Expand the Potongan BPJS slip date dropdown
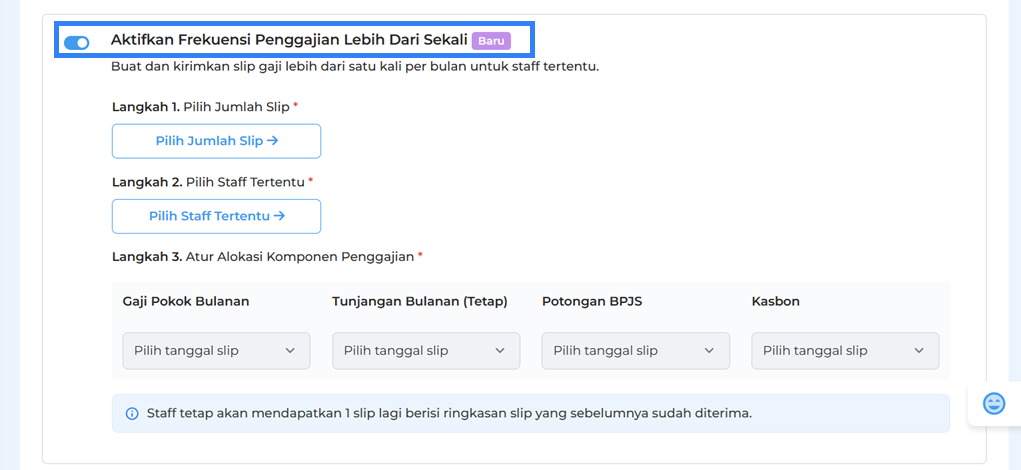 tap(635, 351)
